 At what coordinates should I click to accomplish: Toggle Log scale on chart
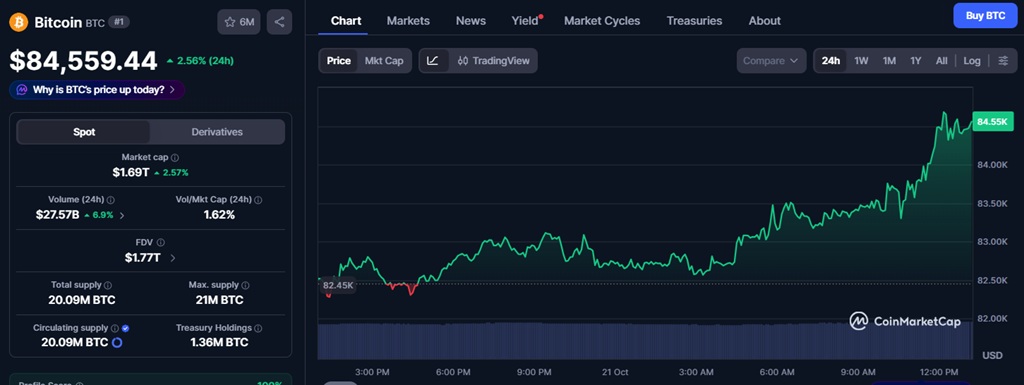click(x=972, y=61)
